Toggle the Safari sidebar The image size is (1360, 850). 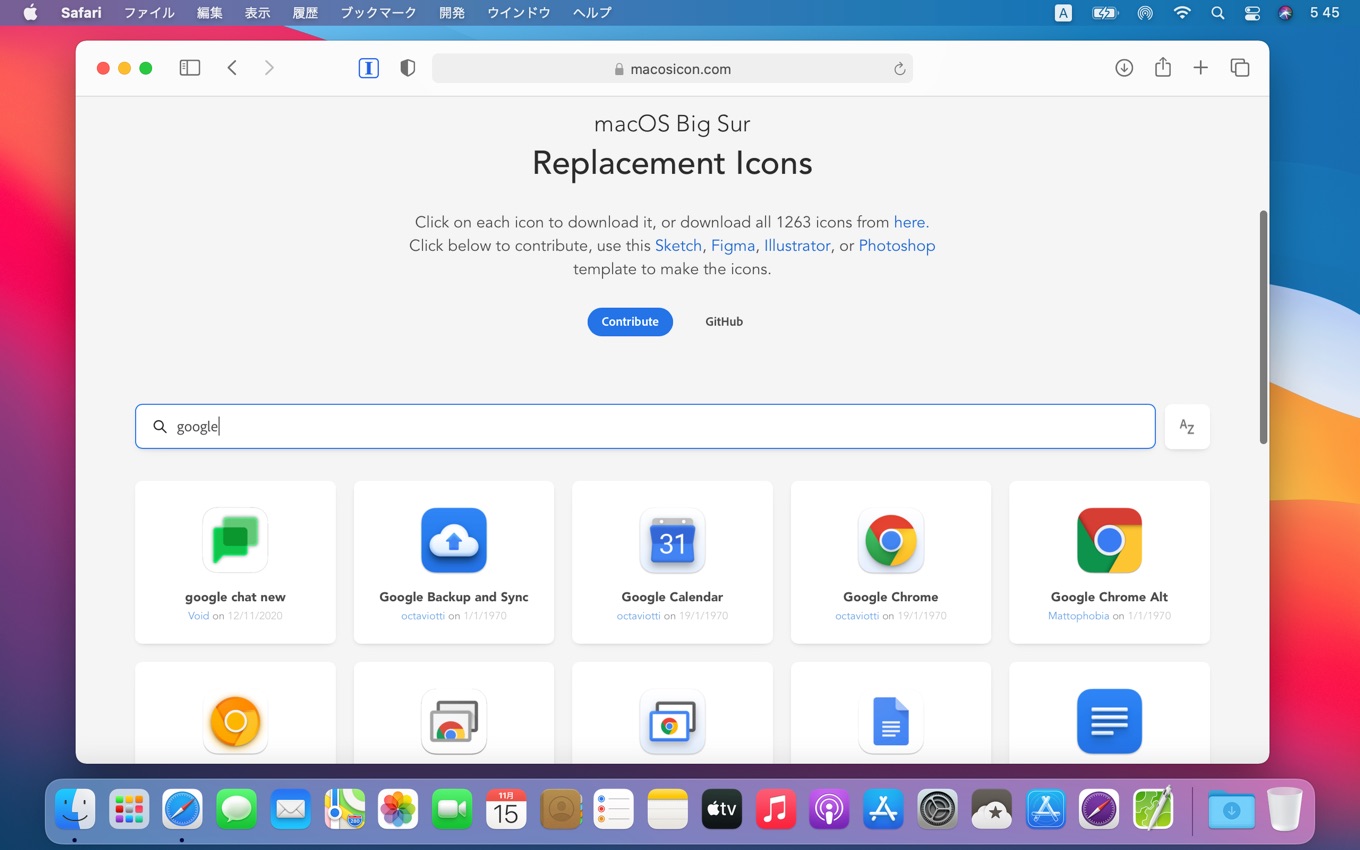point(190,68)
